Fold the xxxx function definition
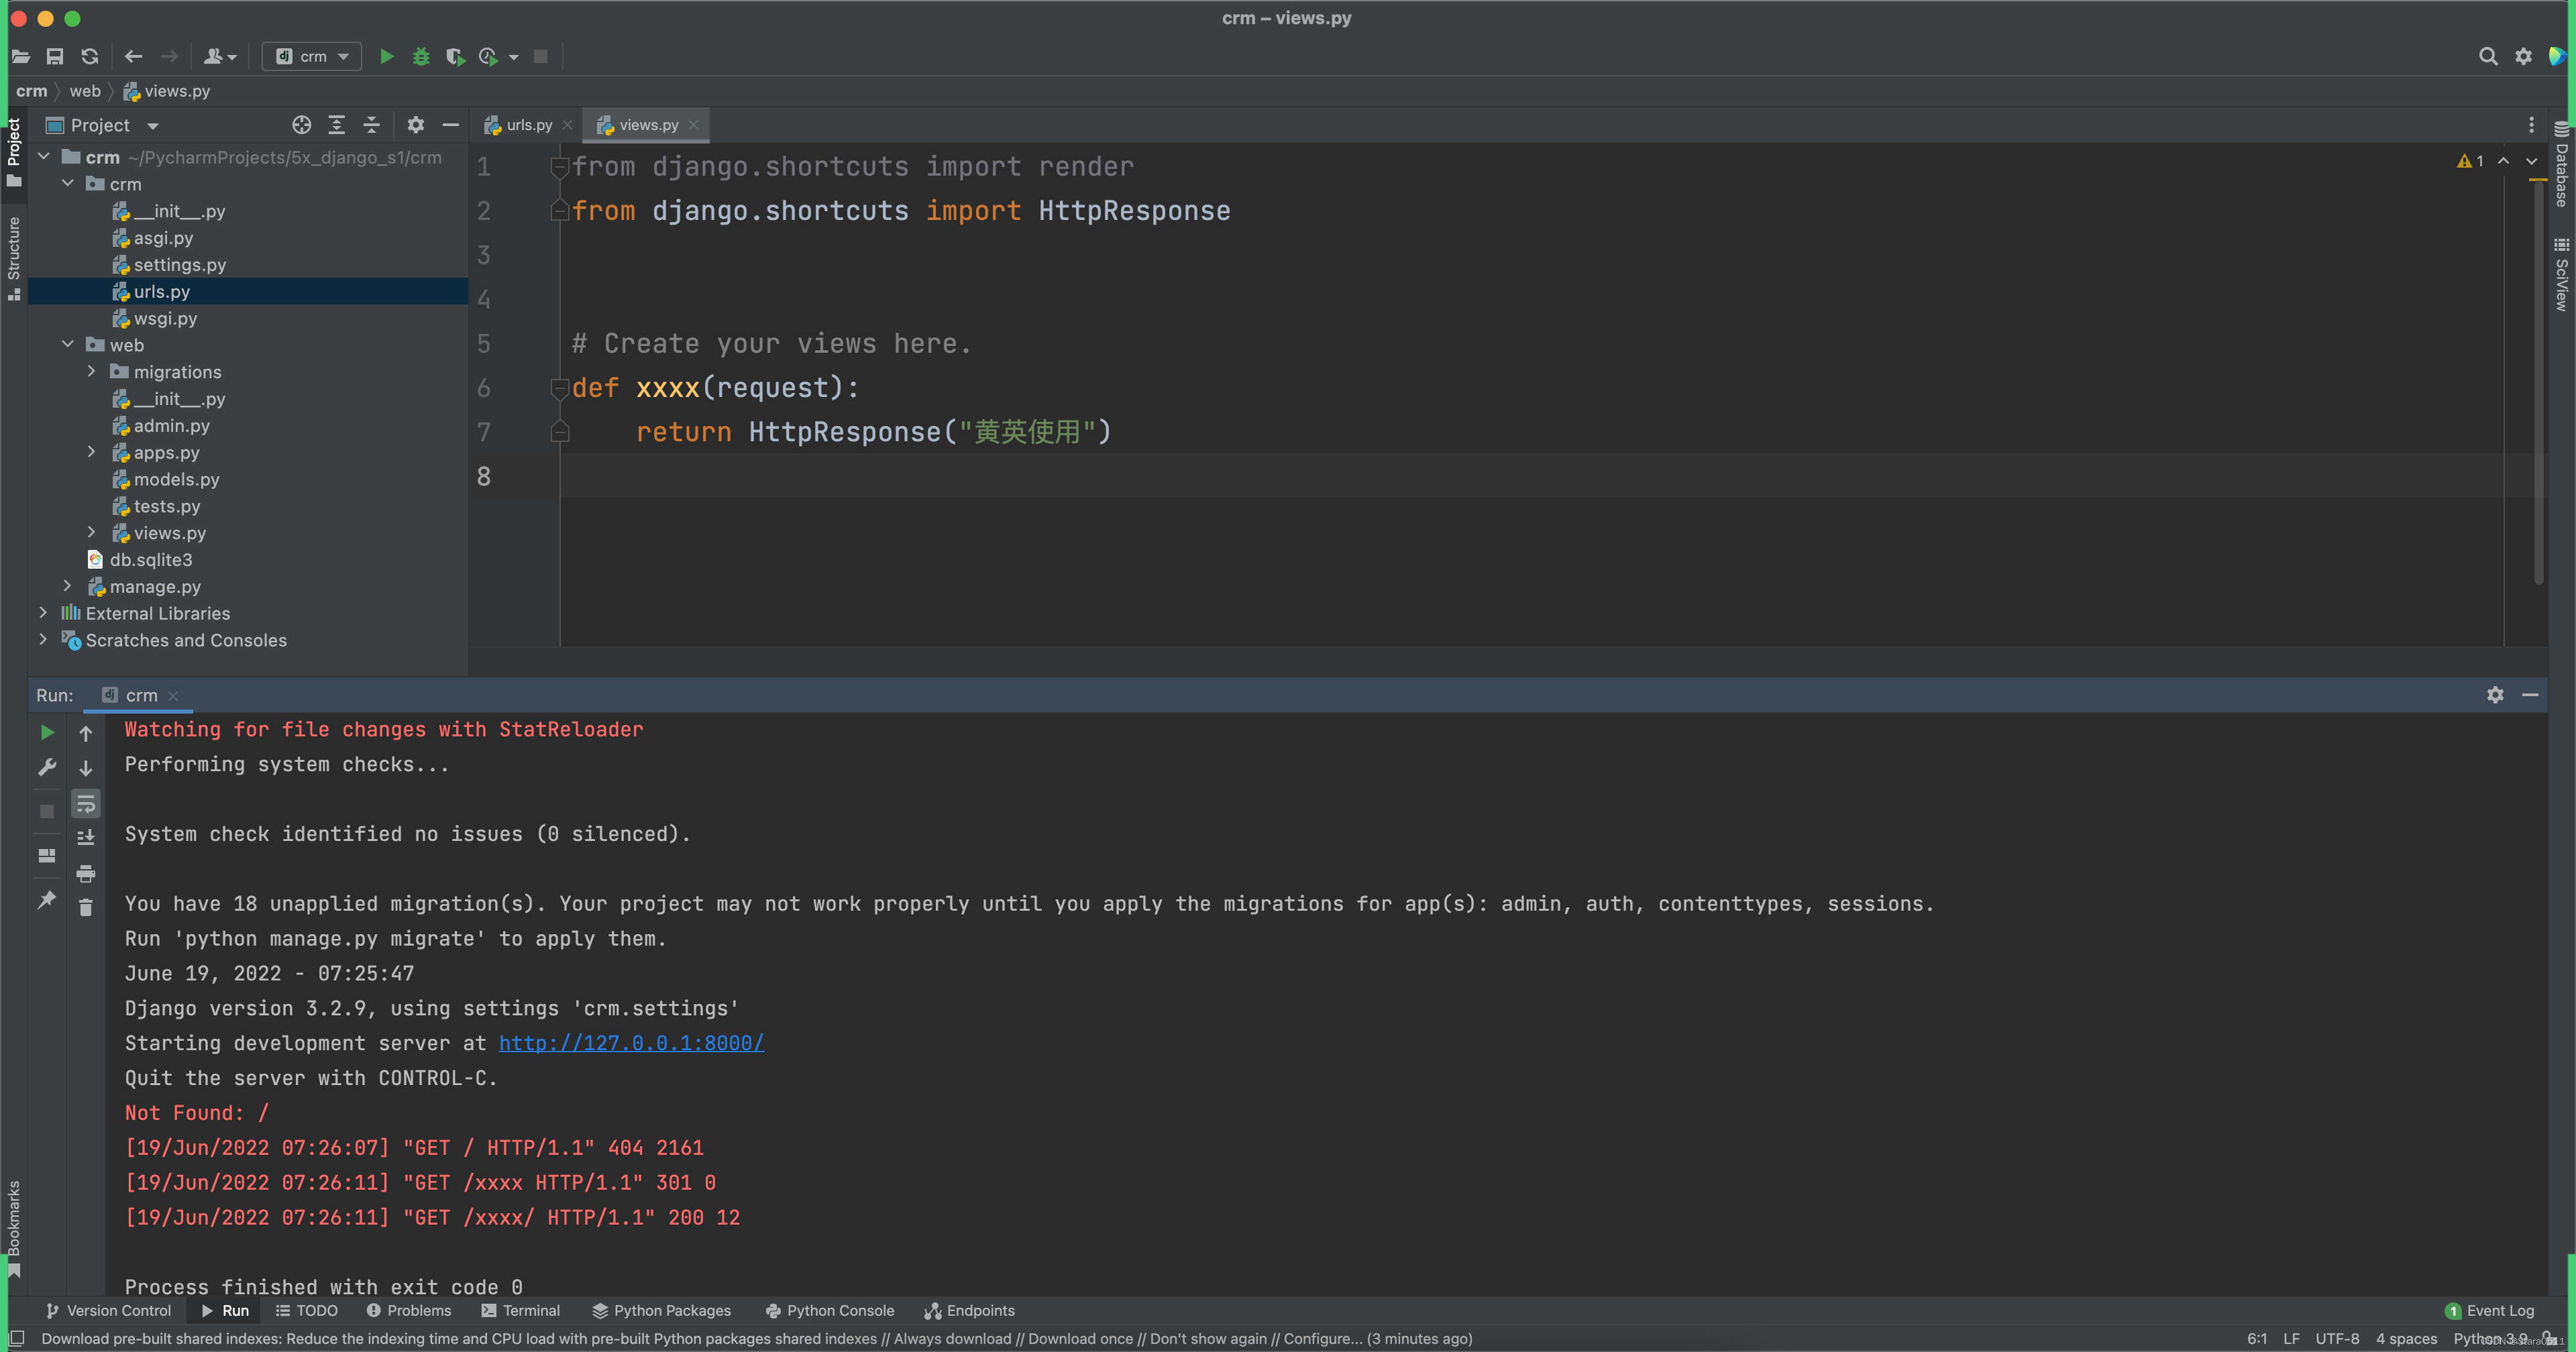 tap(560, 388)
